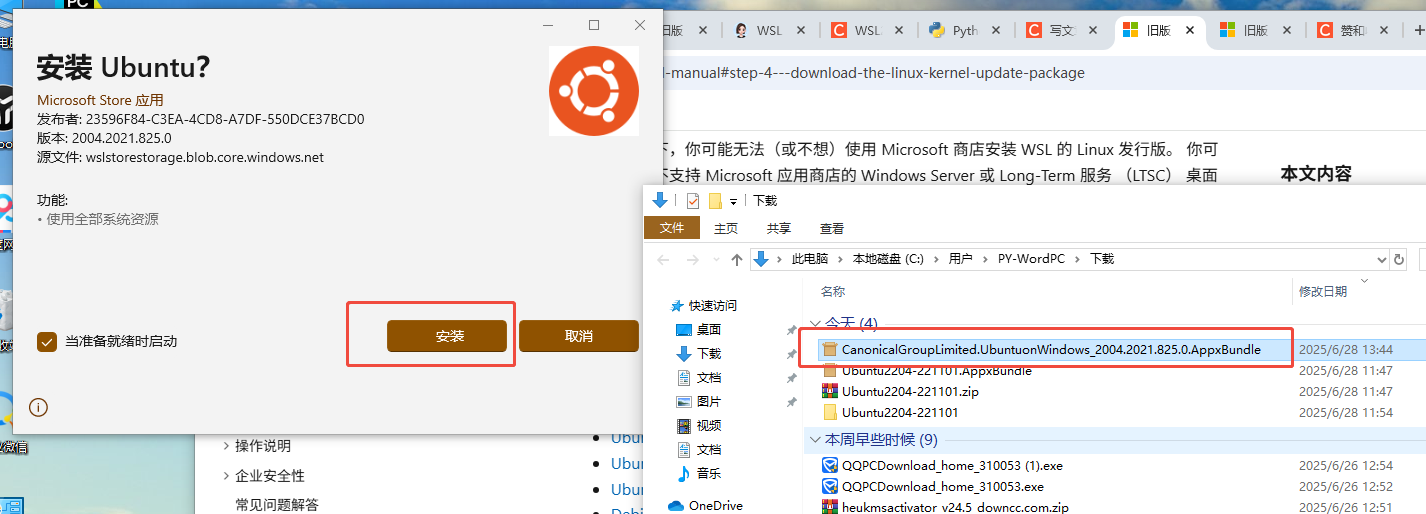Click the icon of QQPCDownload_home_310053 (1).exe

829,465
